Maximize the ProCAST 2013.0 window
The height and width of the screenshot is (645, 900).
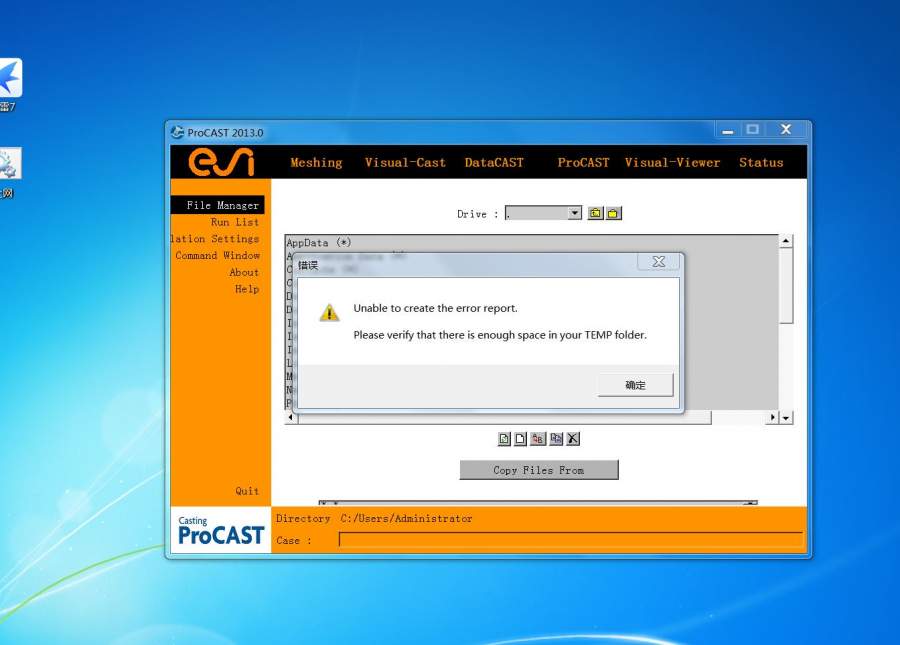752,130
